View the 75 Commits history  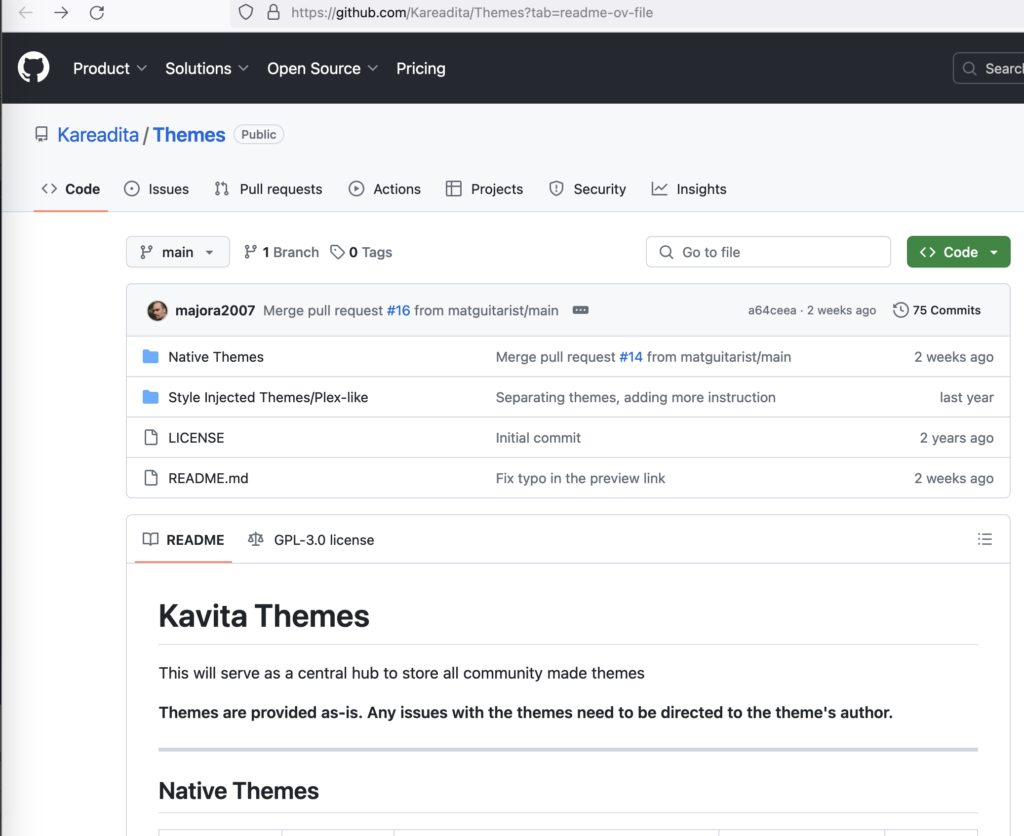pos(937,310)
